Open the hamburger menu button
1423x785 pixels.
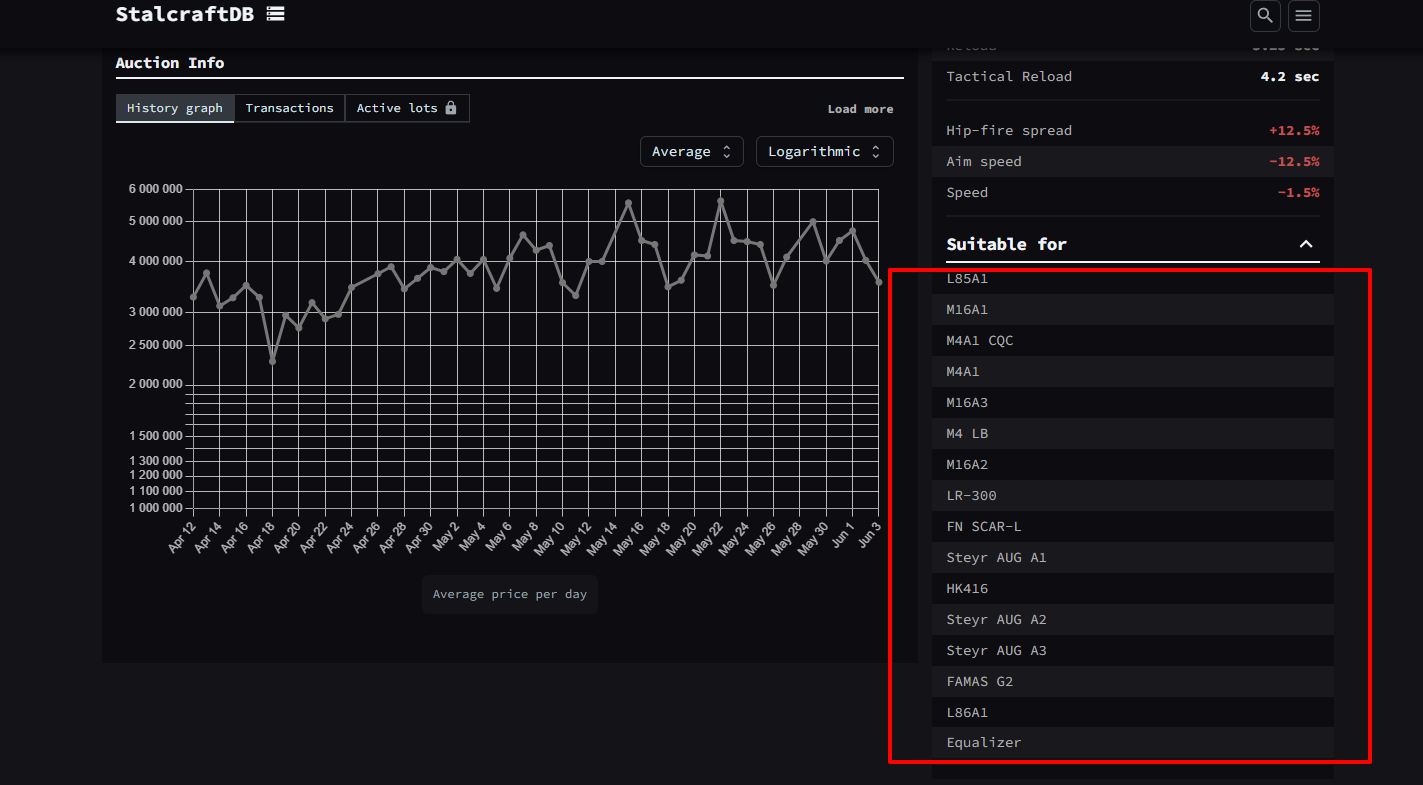(1304, 15)
